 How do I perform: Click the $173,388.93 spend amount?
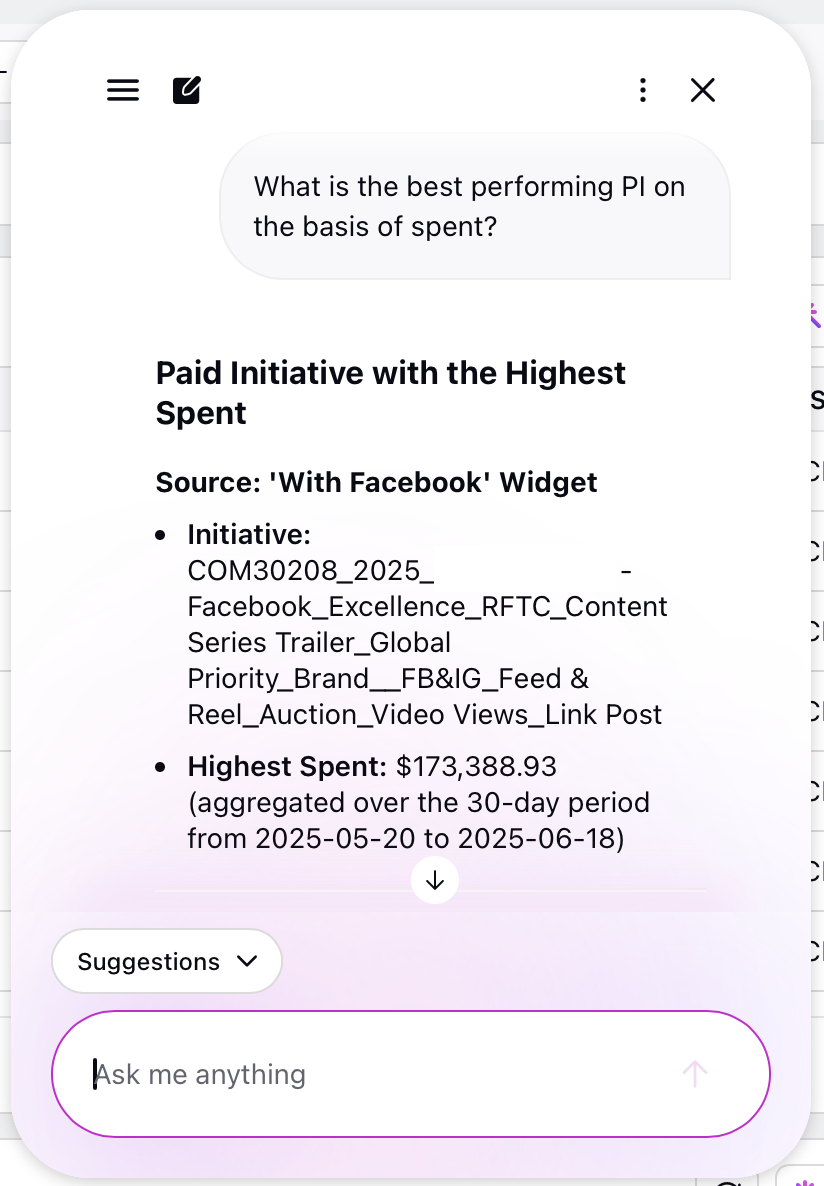tap(476, 766)
